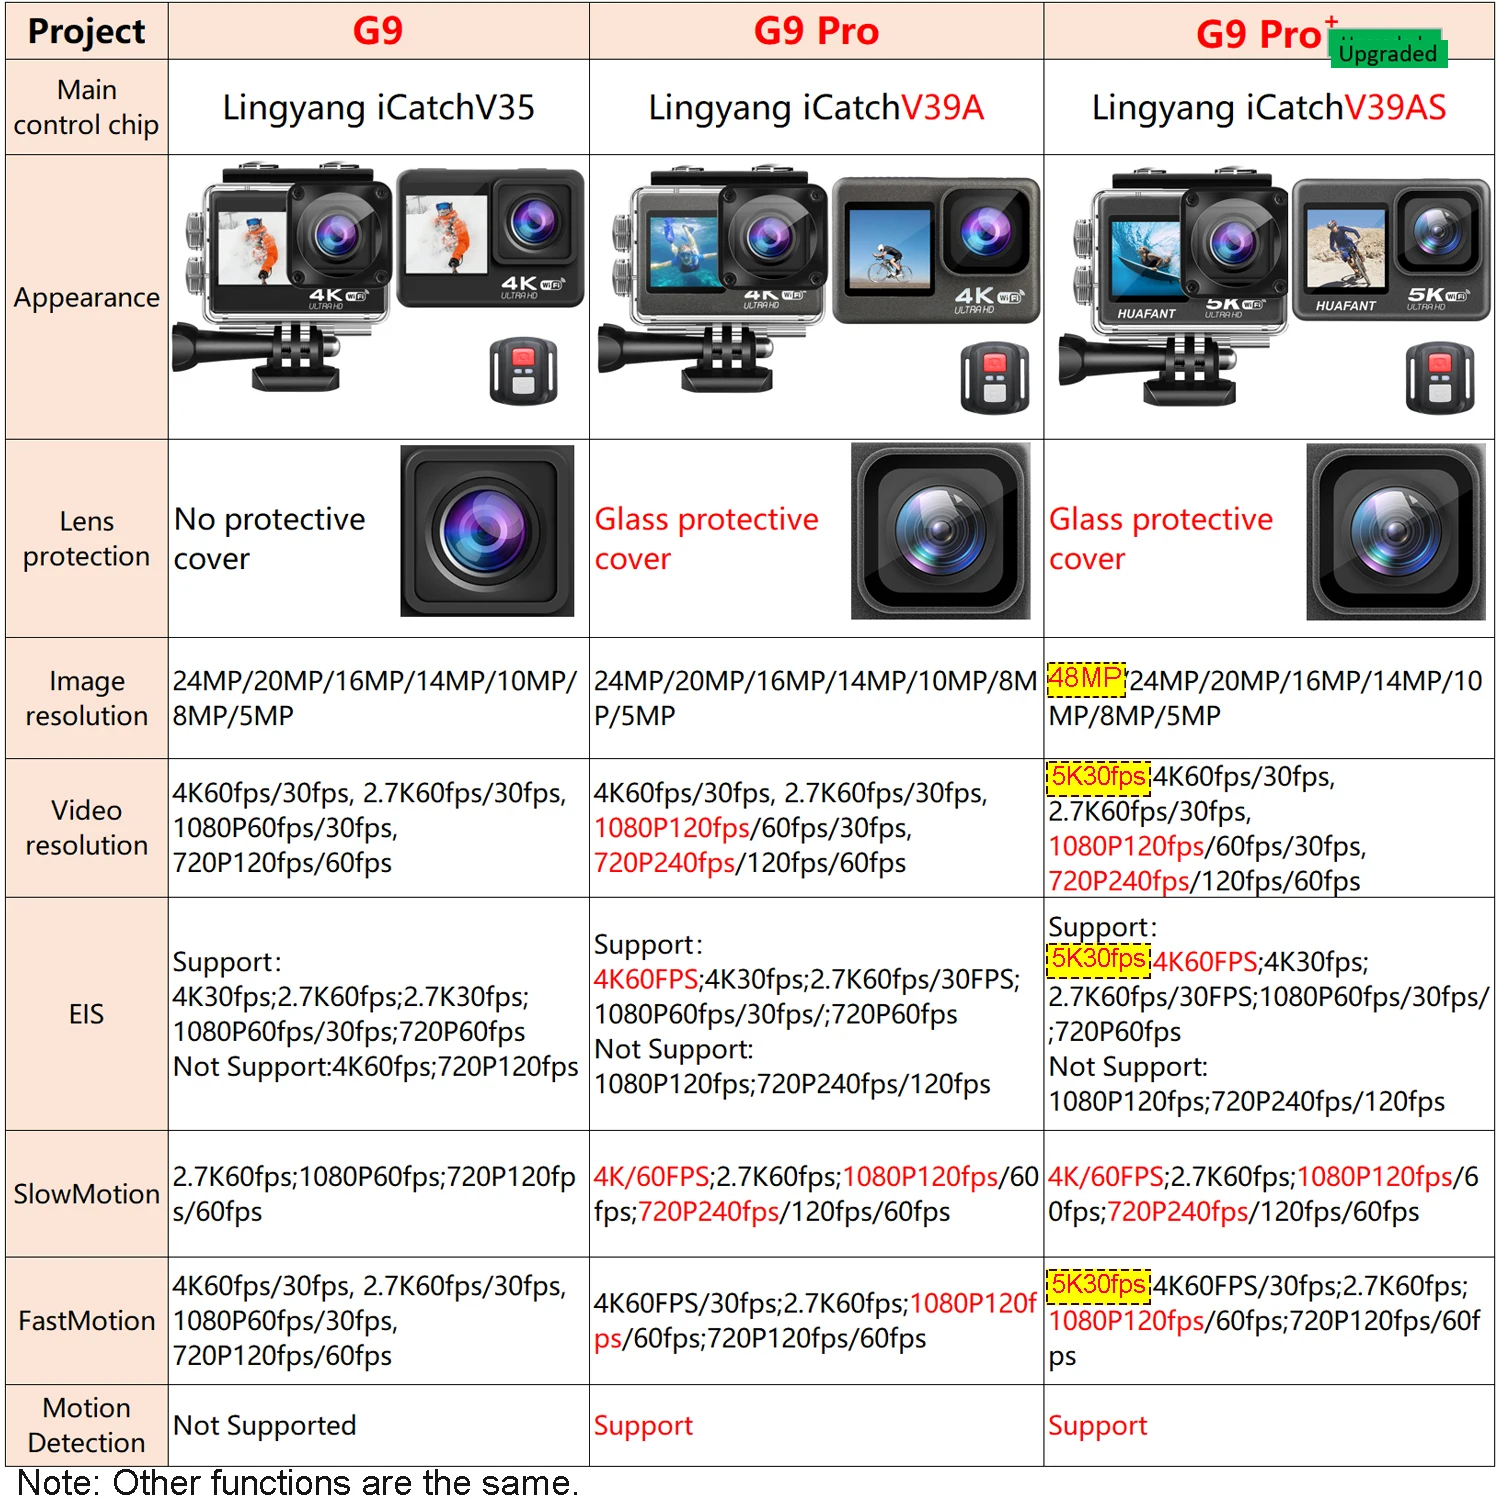This screenshot has width=1500, height=1500.
Task: Click G9 Pro motion detection 'Support' text
Action: tap(643, 1425)
